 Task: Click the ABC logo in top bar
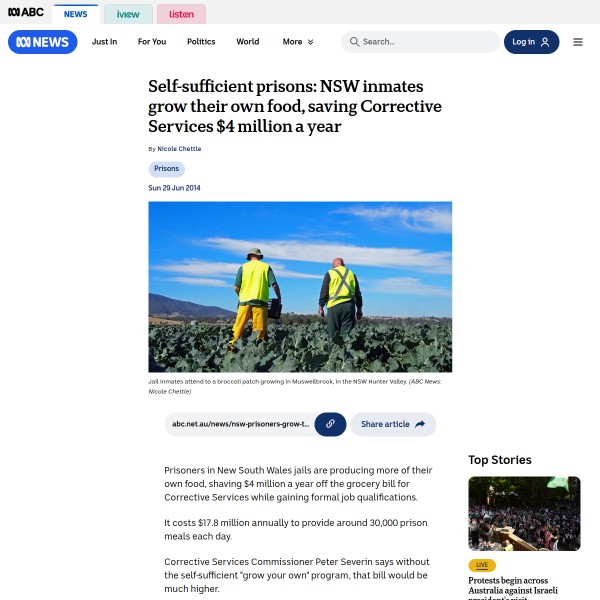(26, 12)
